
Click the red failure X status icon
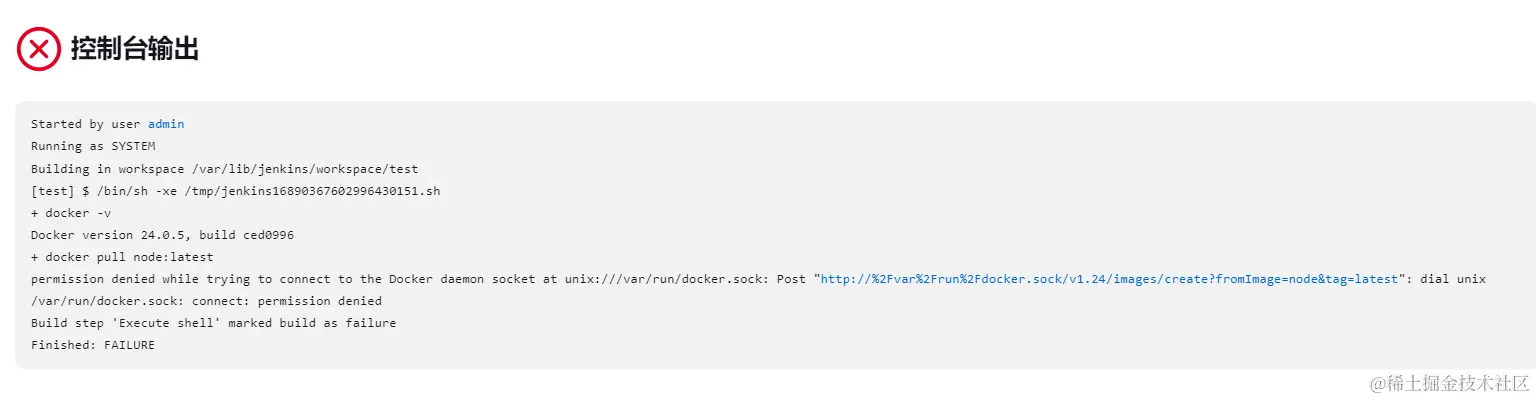[39, 48]
